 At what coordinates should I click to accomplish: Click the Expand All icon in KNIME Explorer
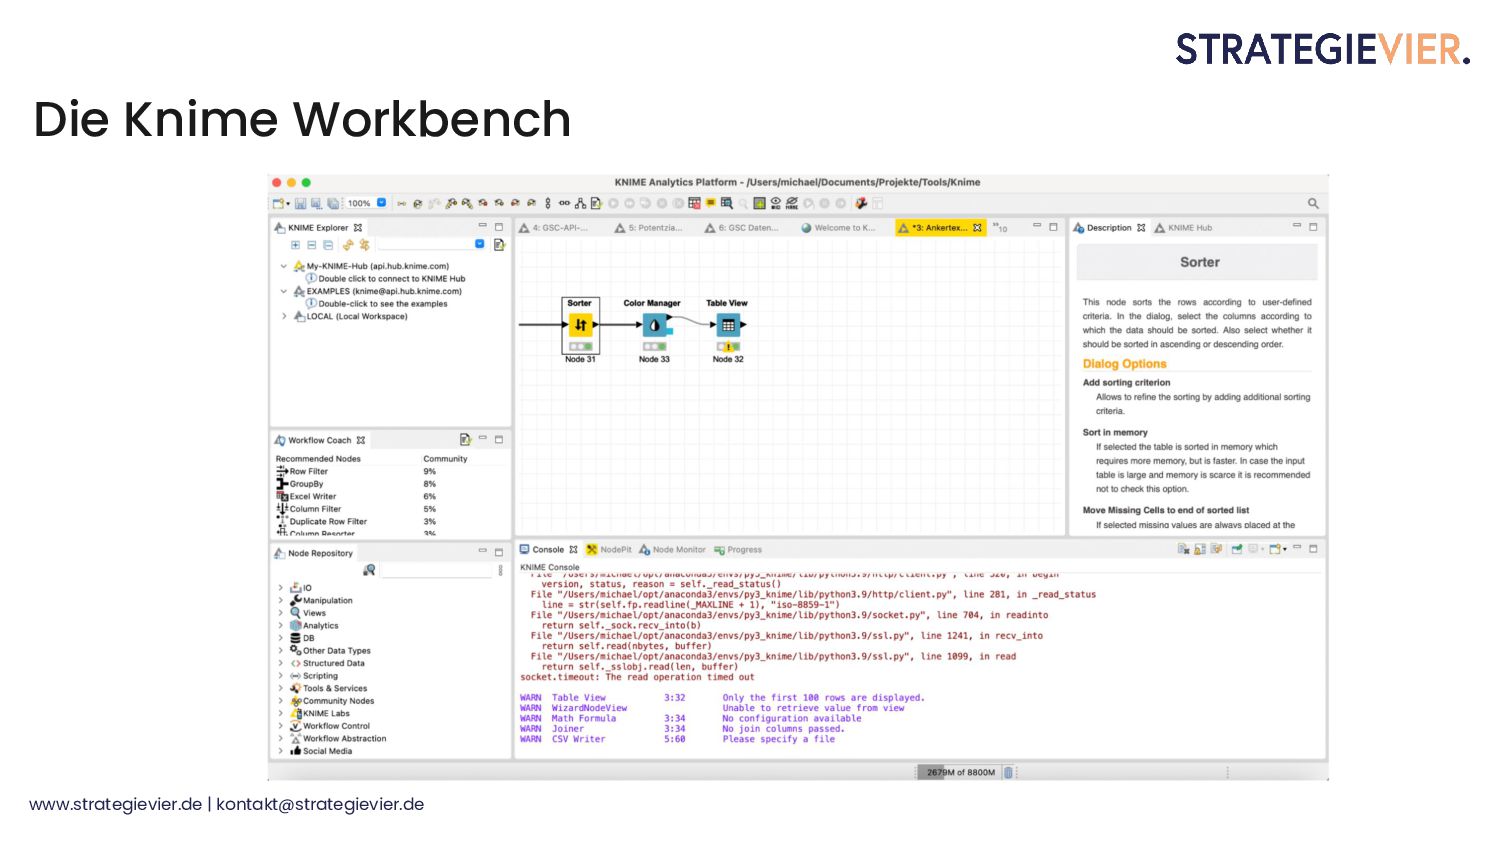coord(295,245)
